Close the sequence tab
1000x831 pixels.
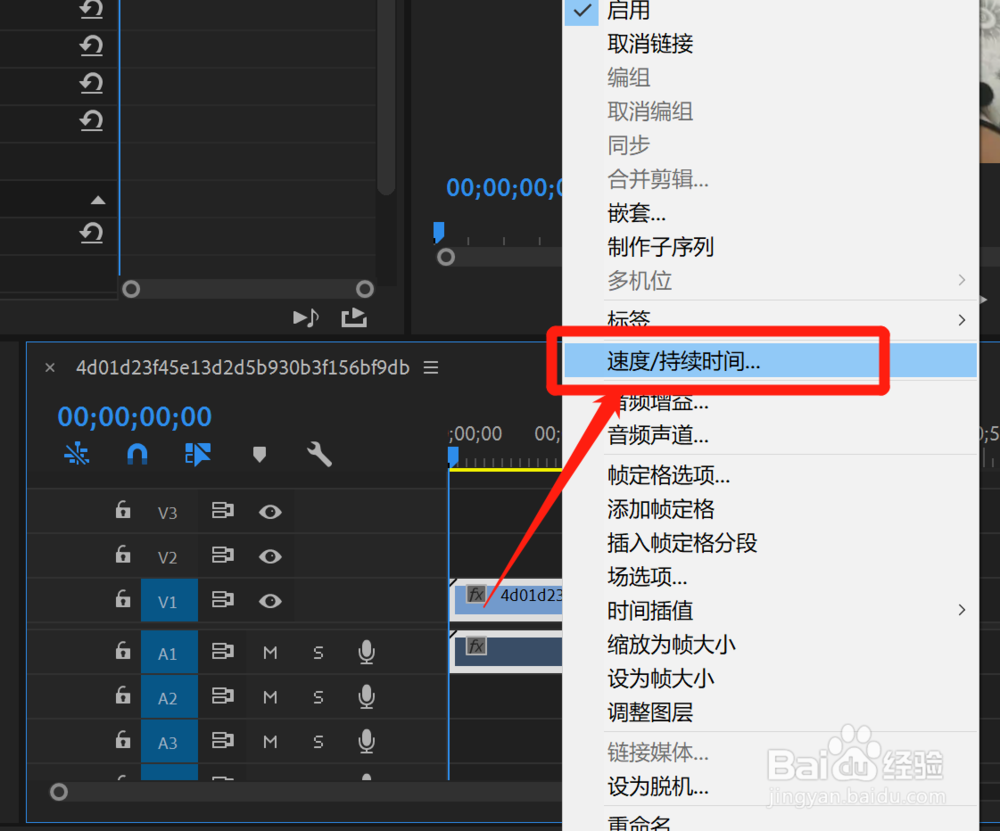click(50, 367)
